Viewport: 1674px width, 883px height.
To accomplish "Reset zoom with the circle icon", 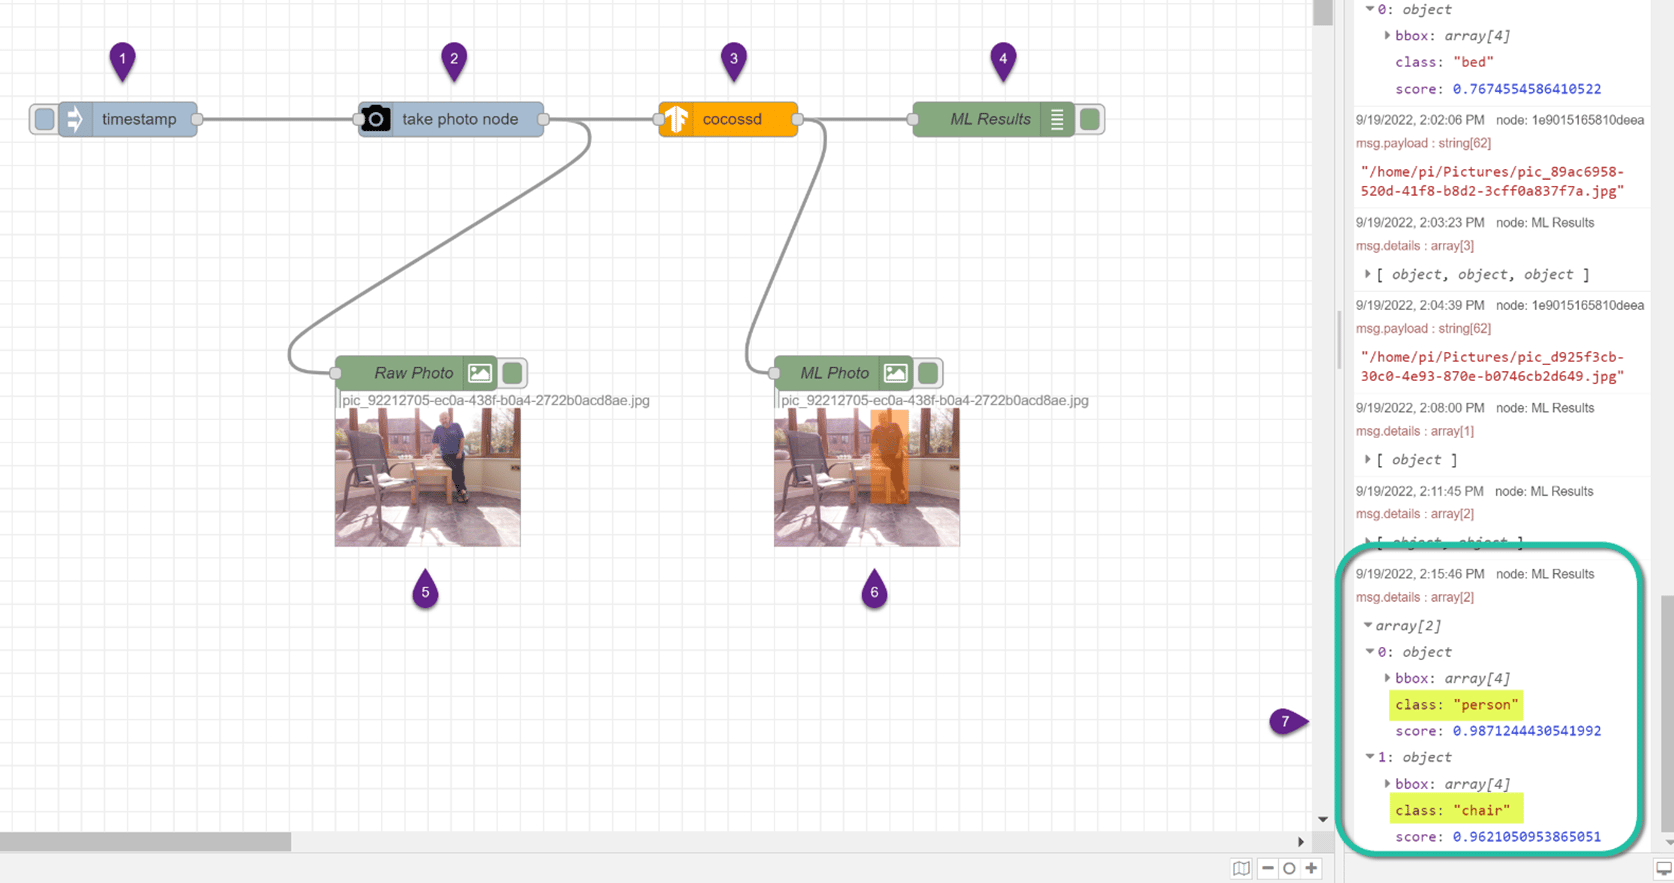I will click(1289, 868).
